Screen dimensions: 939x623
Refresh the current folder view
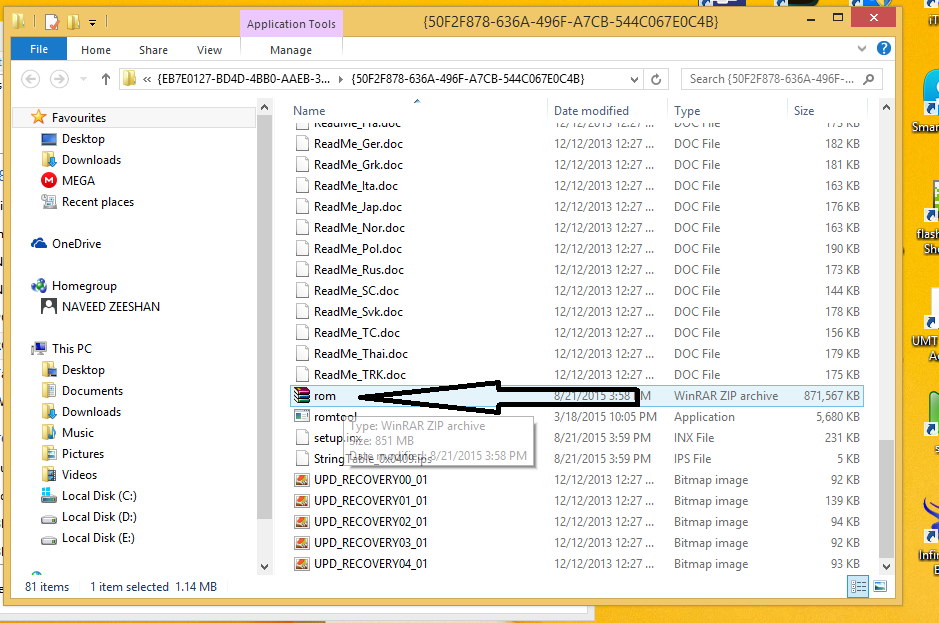pos(656,79)
